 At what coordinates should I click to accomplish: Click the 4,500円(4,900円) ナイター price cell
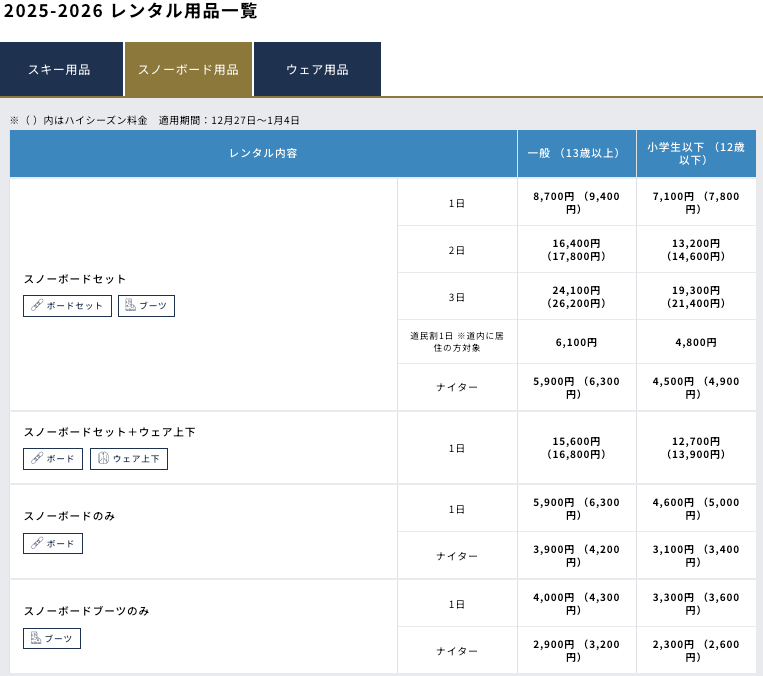[696, 387]
